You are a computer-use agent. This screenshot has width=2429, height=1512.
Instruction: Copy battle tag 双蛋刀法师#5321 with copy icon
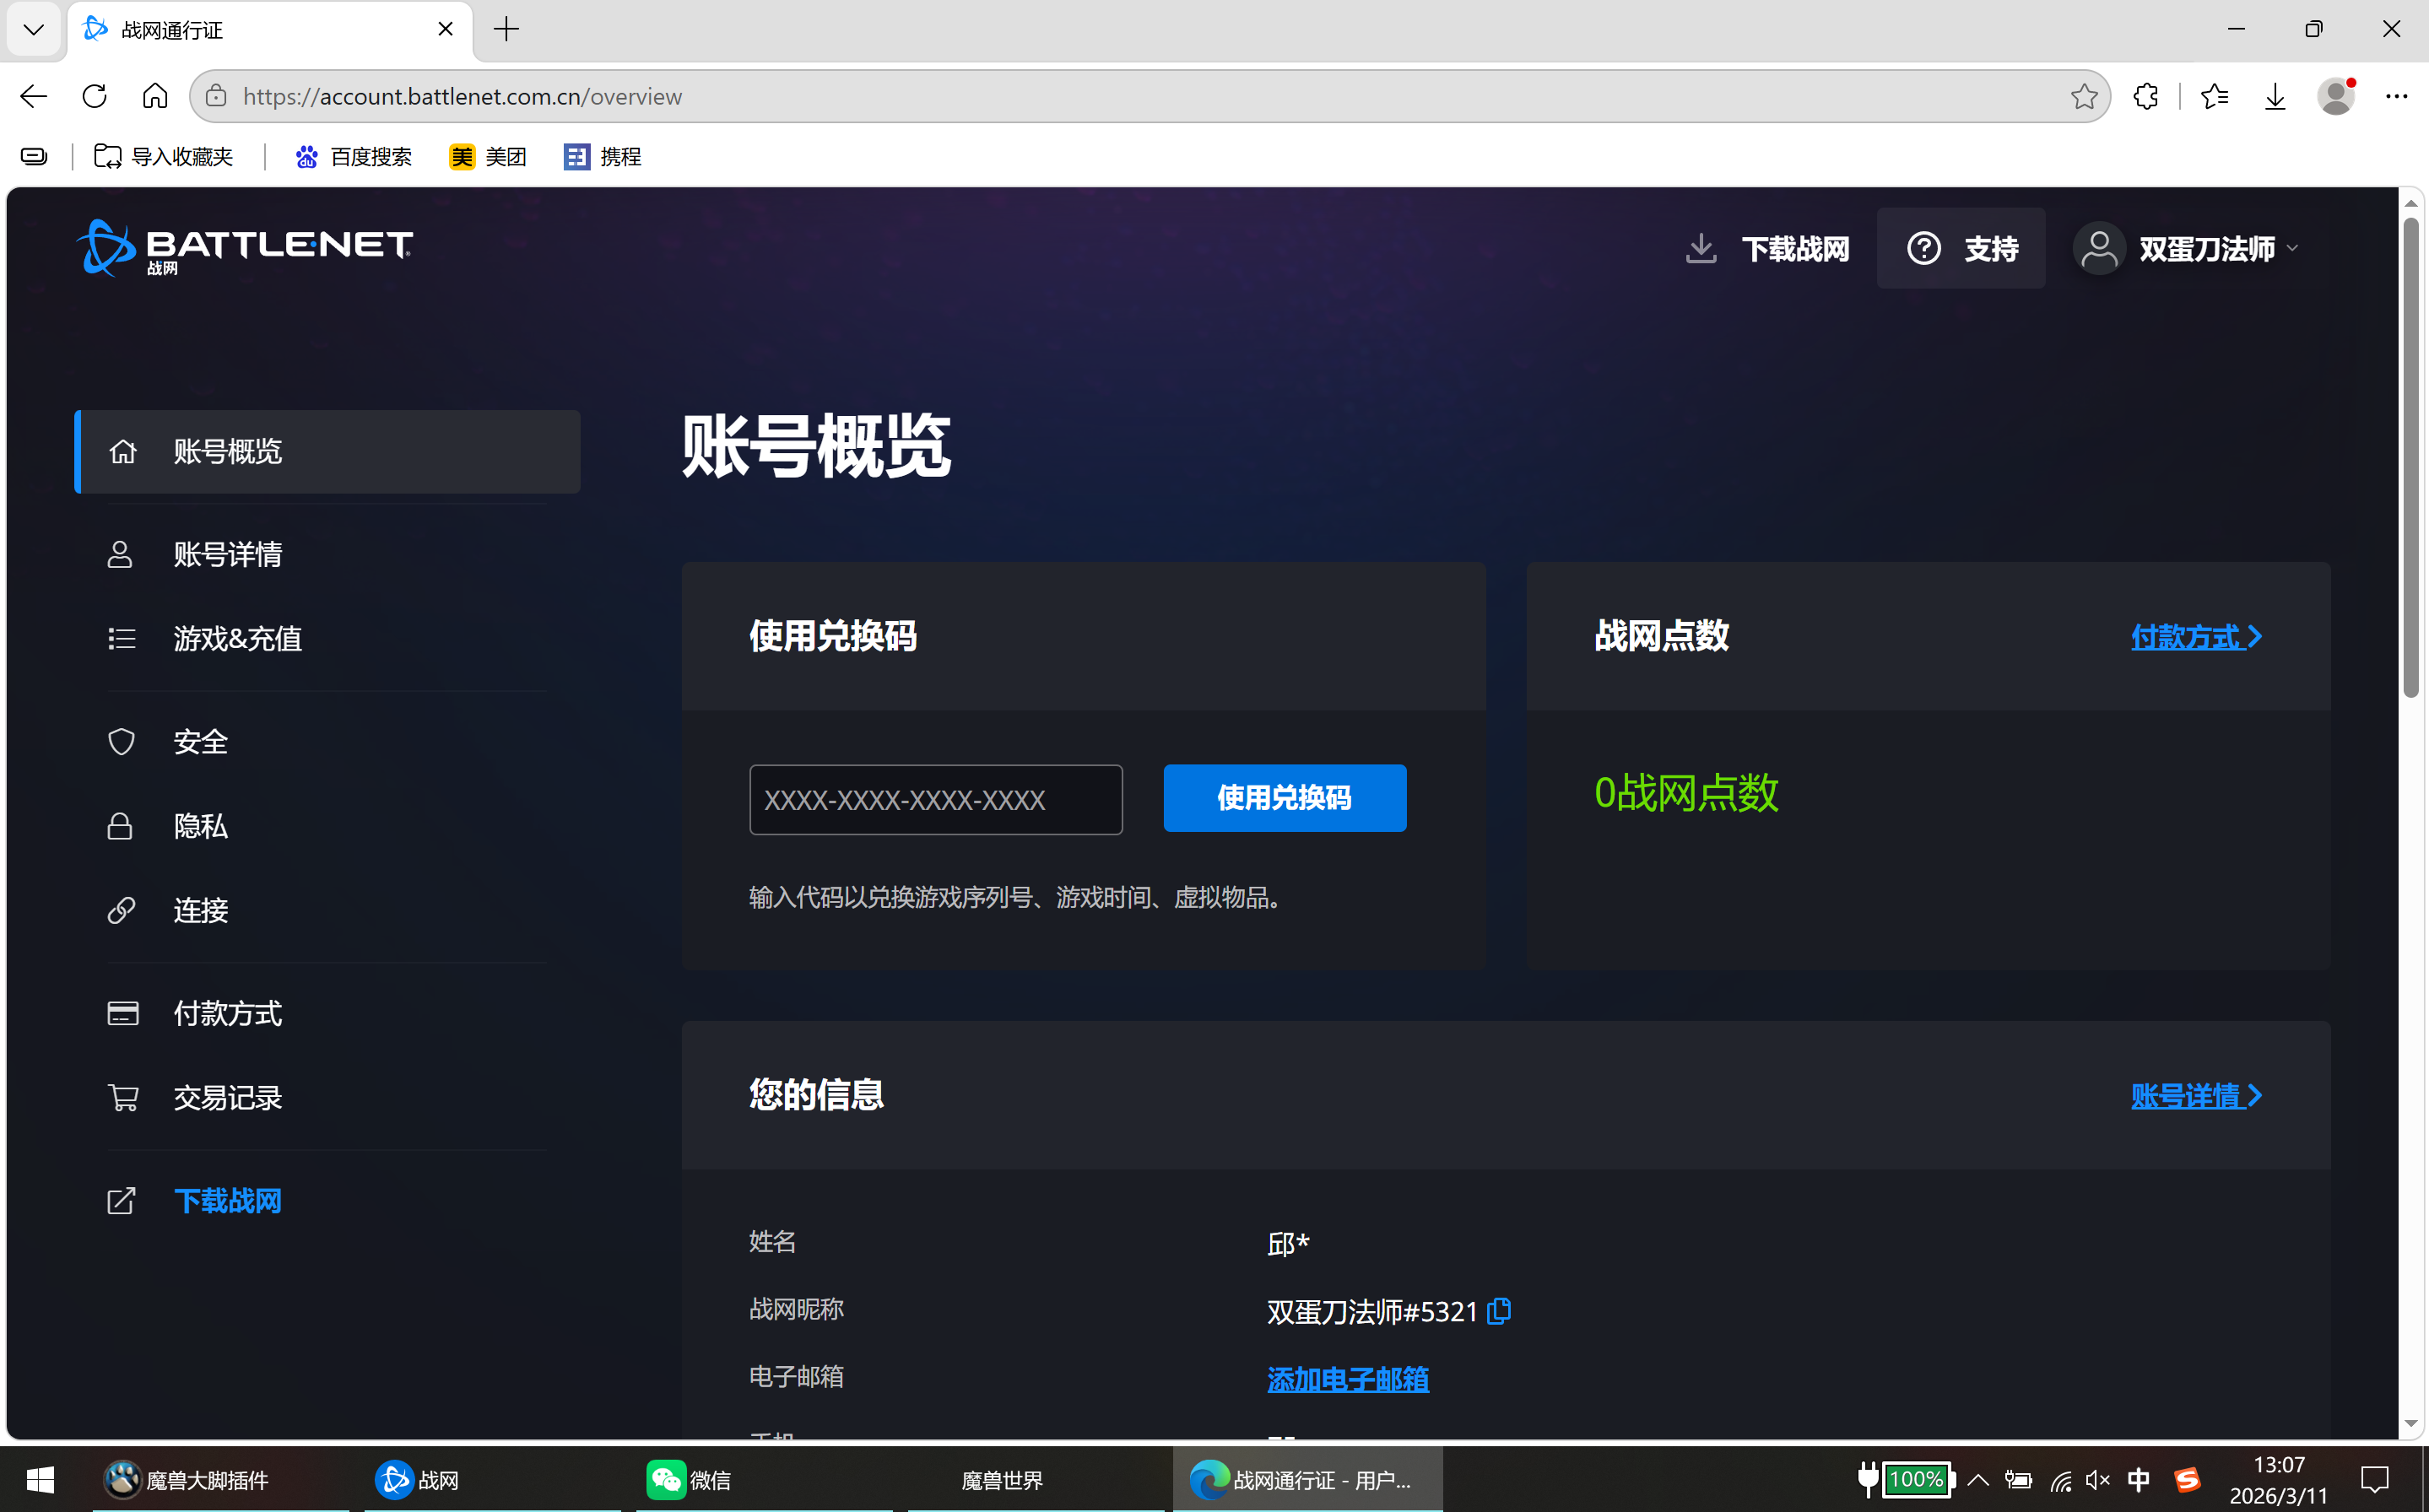click(1498, 1311)
